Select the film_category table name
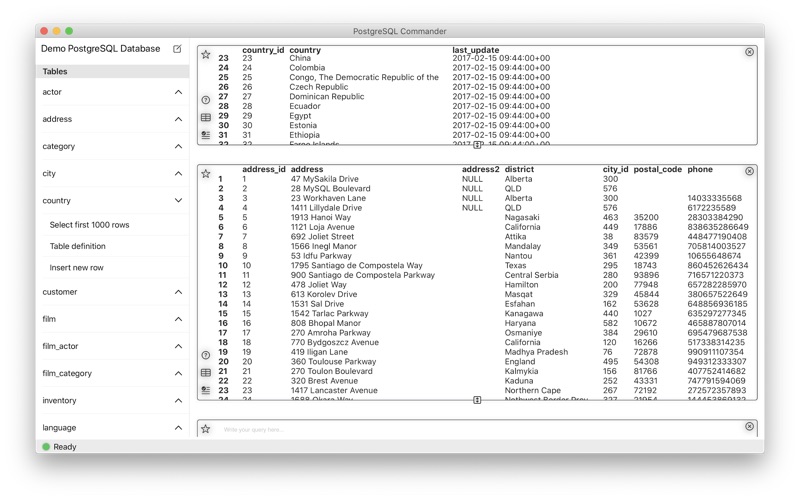This screenshot has width=800, height=500. 67,373
